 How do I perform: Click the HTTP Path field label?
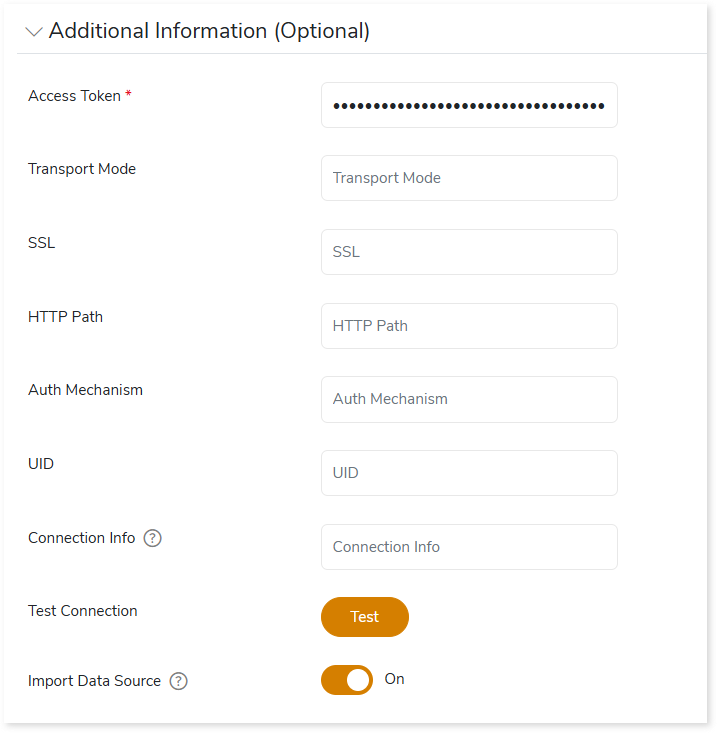click(x=65, y=317)
